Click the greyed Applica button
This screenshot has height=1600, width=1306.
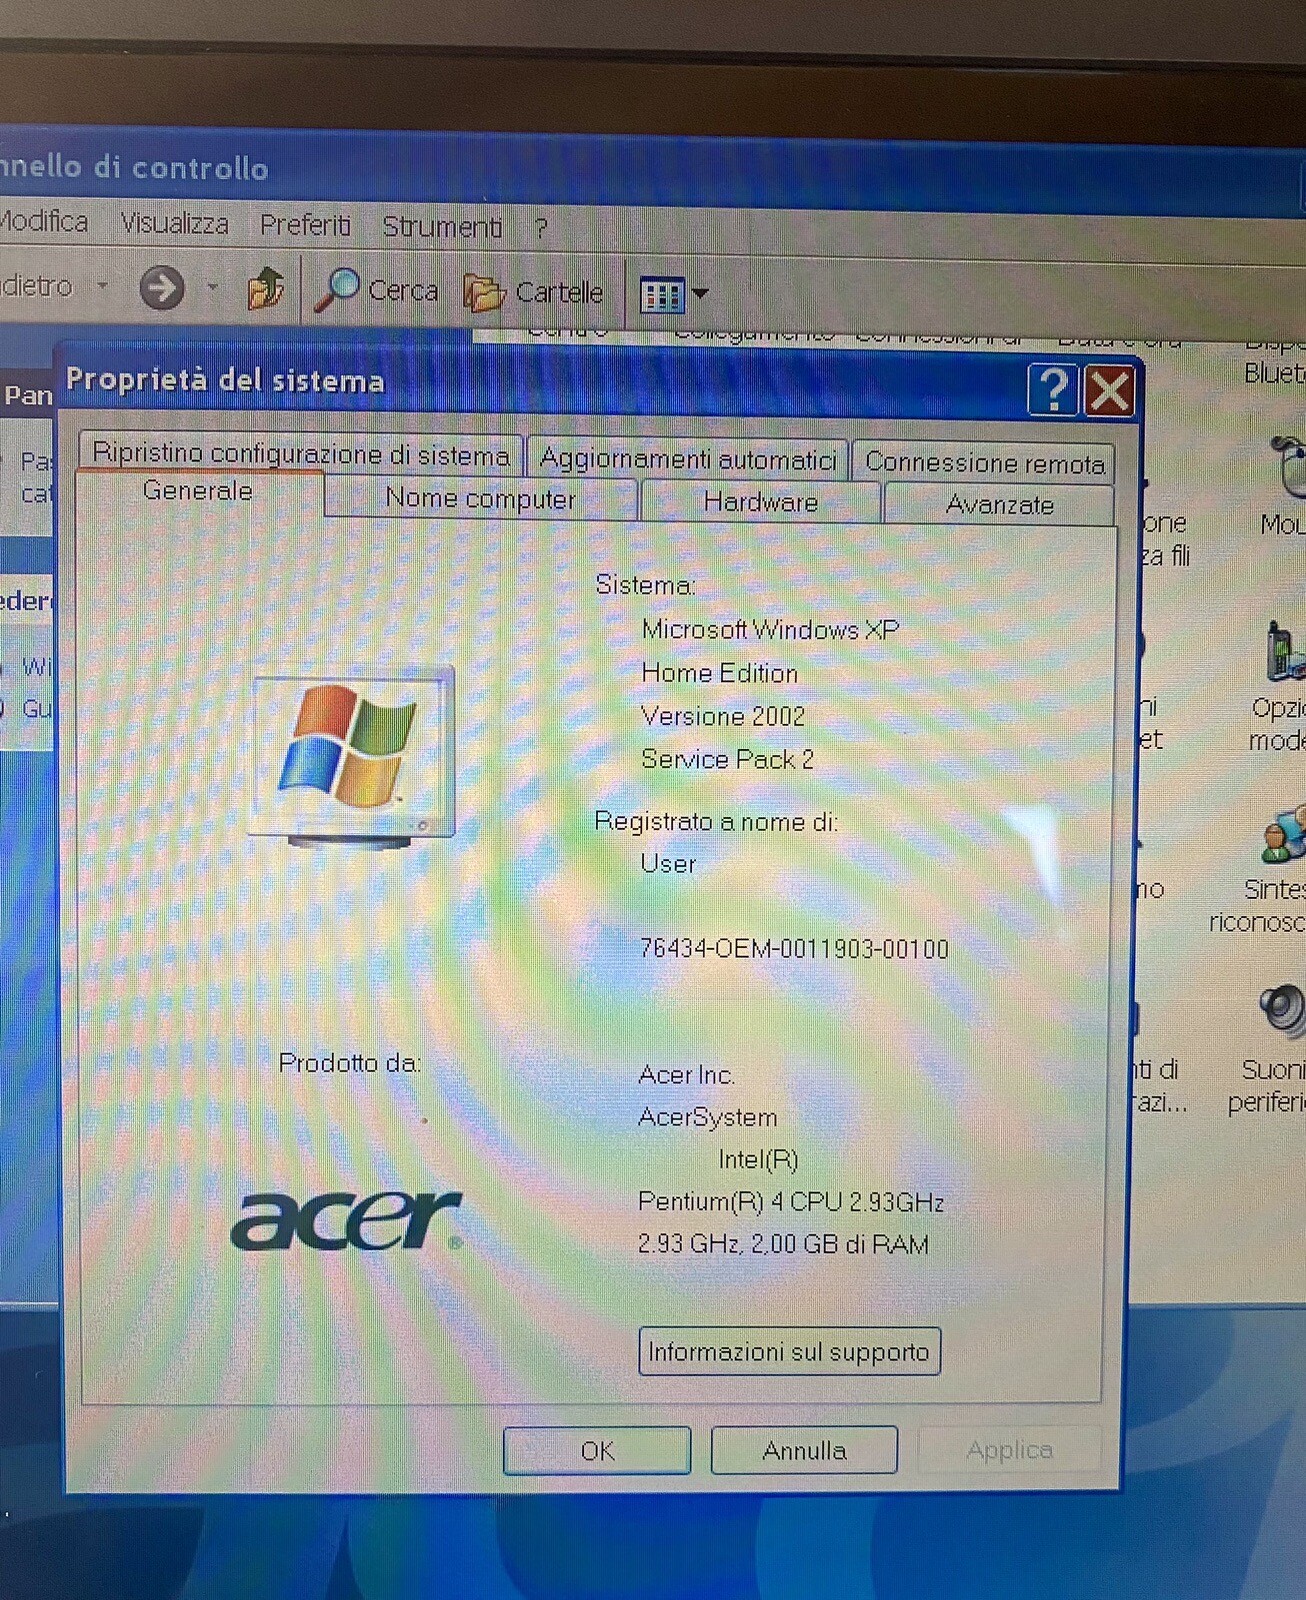1009,1449
